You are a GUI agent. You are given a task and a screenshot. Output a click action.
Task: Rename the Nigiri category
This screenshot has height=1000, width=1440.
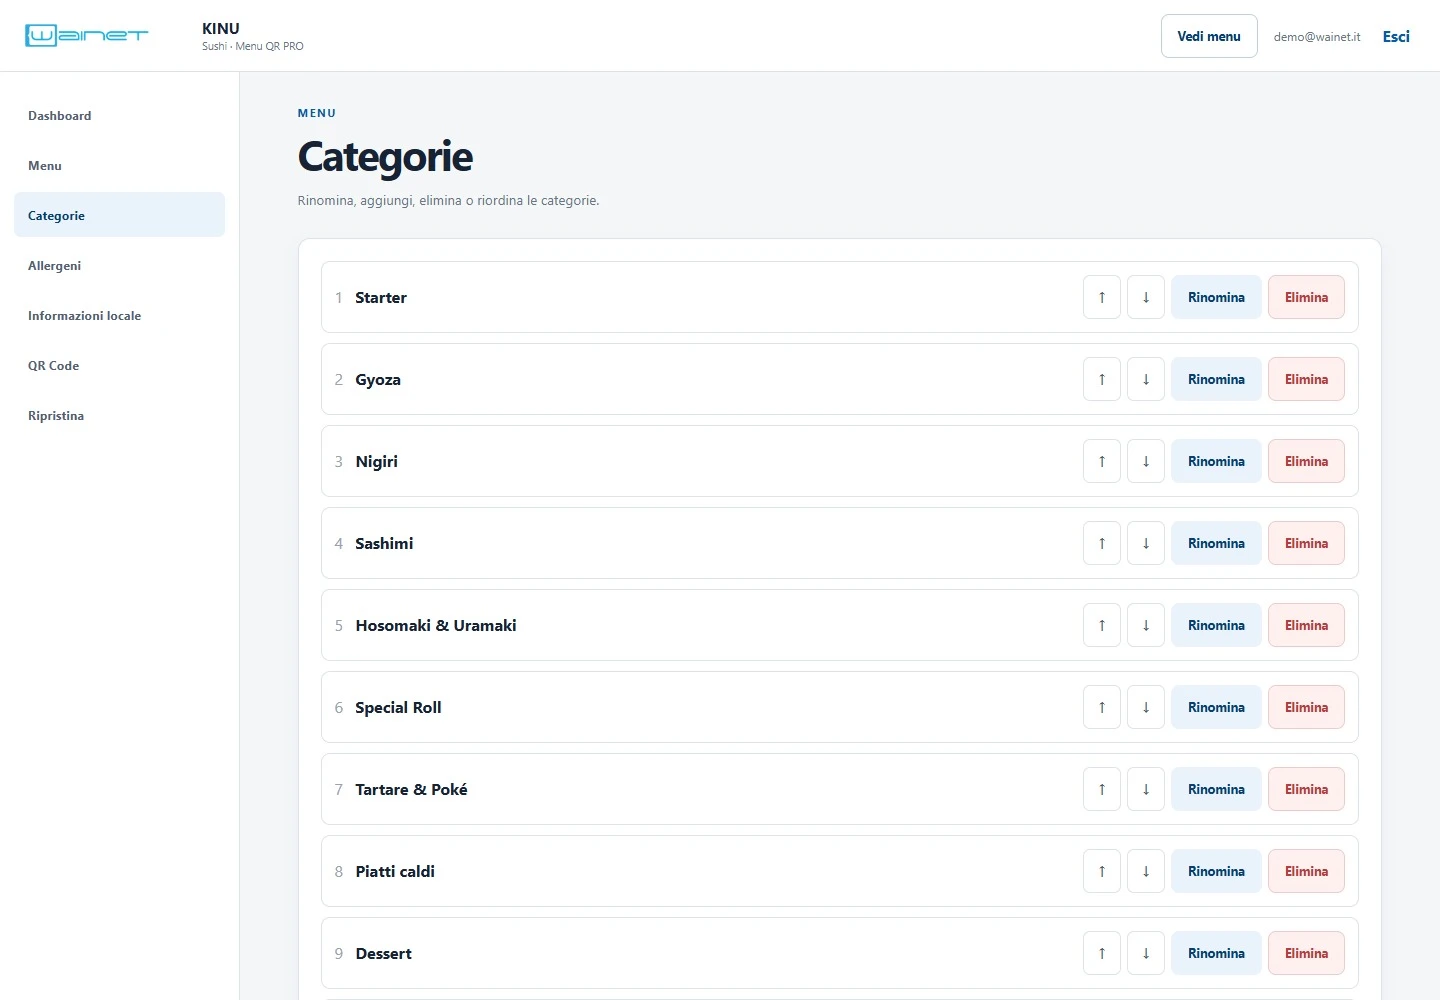[1216, 461]
